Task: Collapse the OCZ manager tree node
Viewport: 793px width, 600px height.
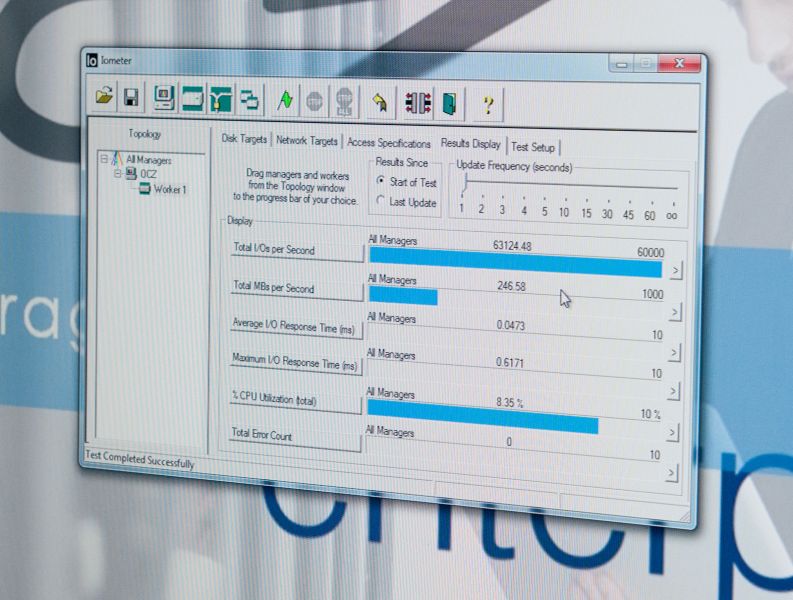Action: pos(118,173)
